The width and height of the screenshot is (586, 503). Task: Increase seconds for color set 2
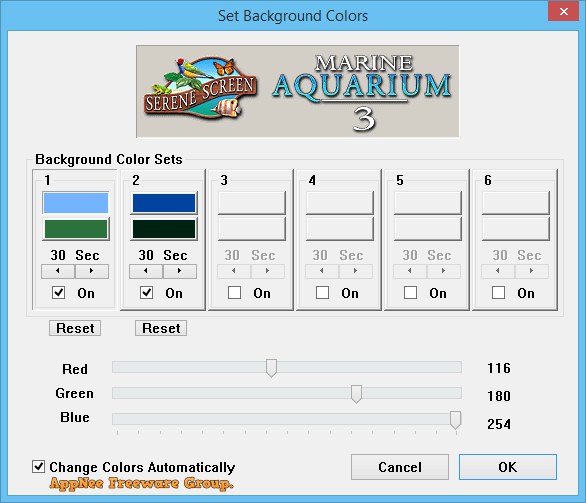(180, 271)
